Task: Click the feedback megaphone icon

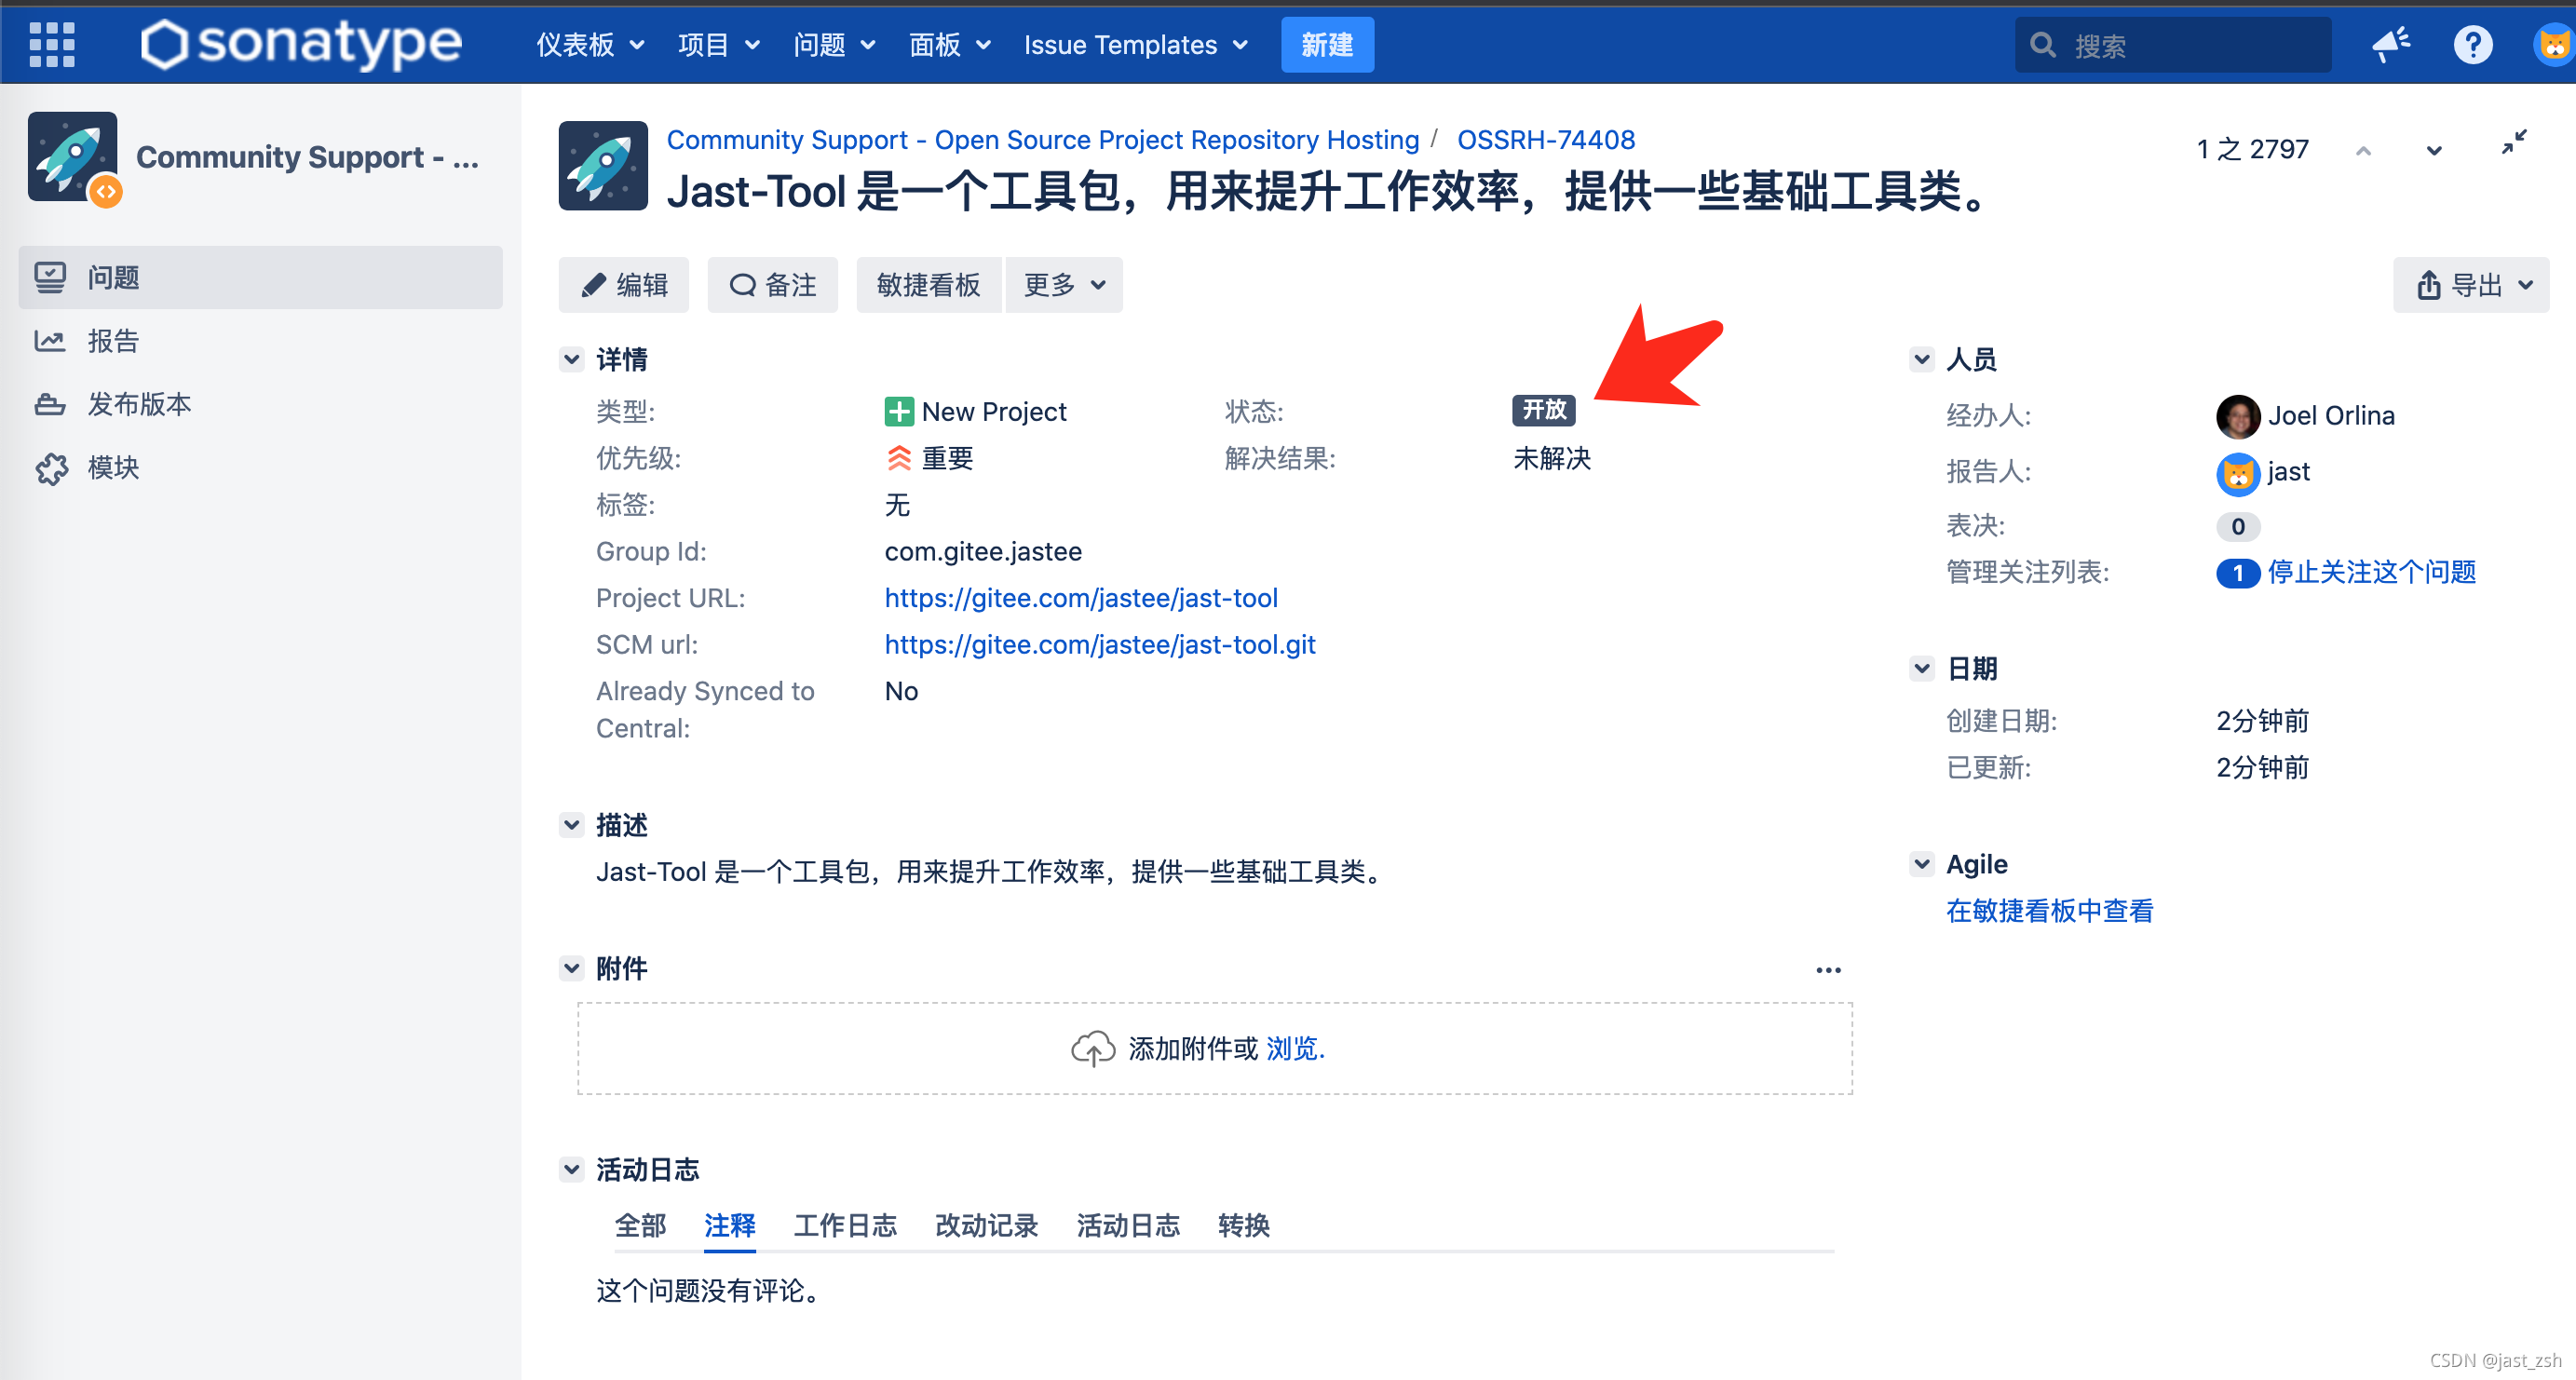Action: [x=2391, y=44]
